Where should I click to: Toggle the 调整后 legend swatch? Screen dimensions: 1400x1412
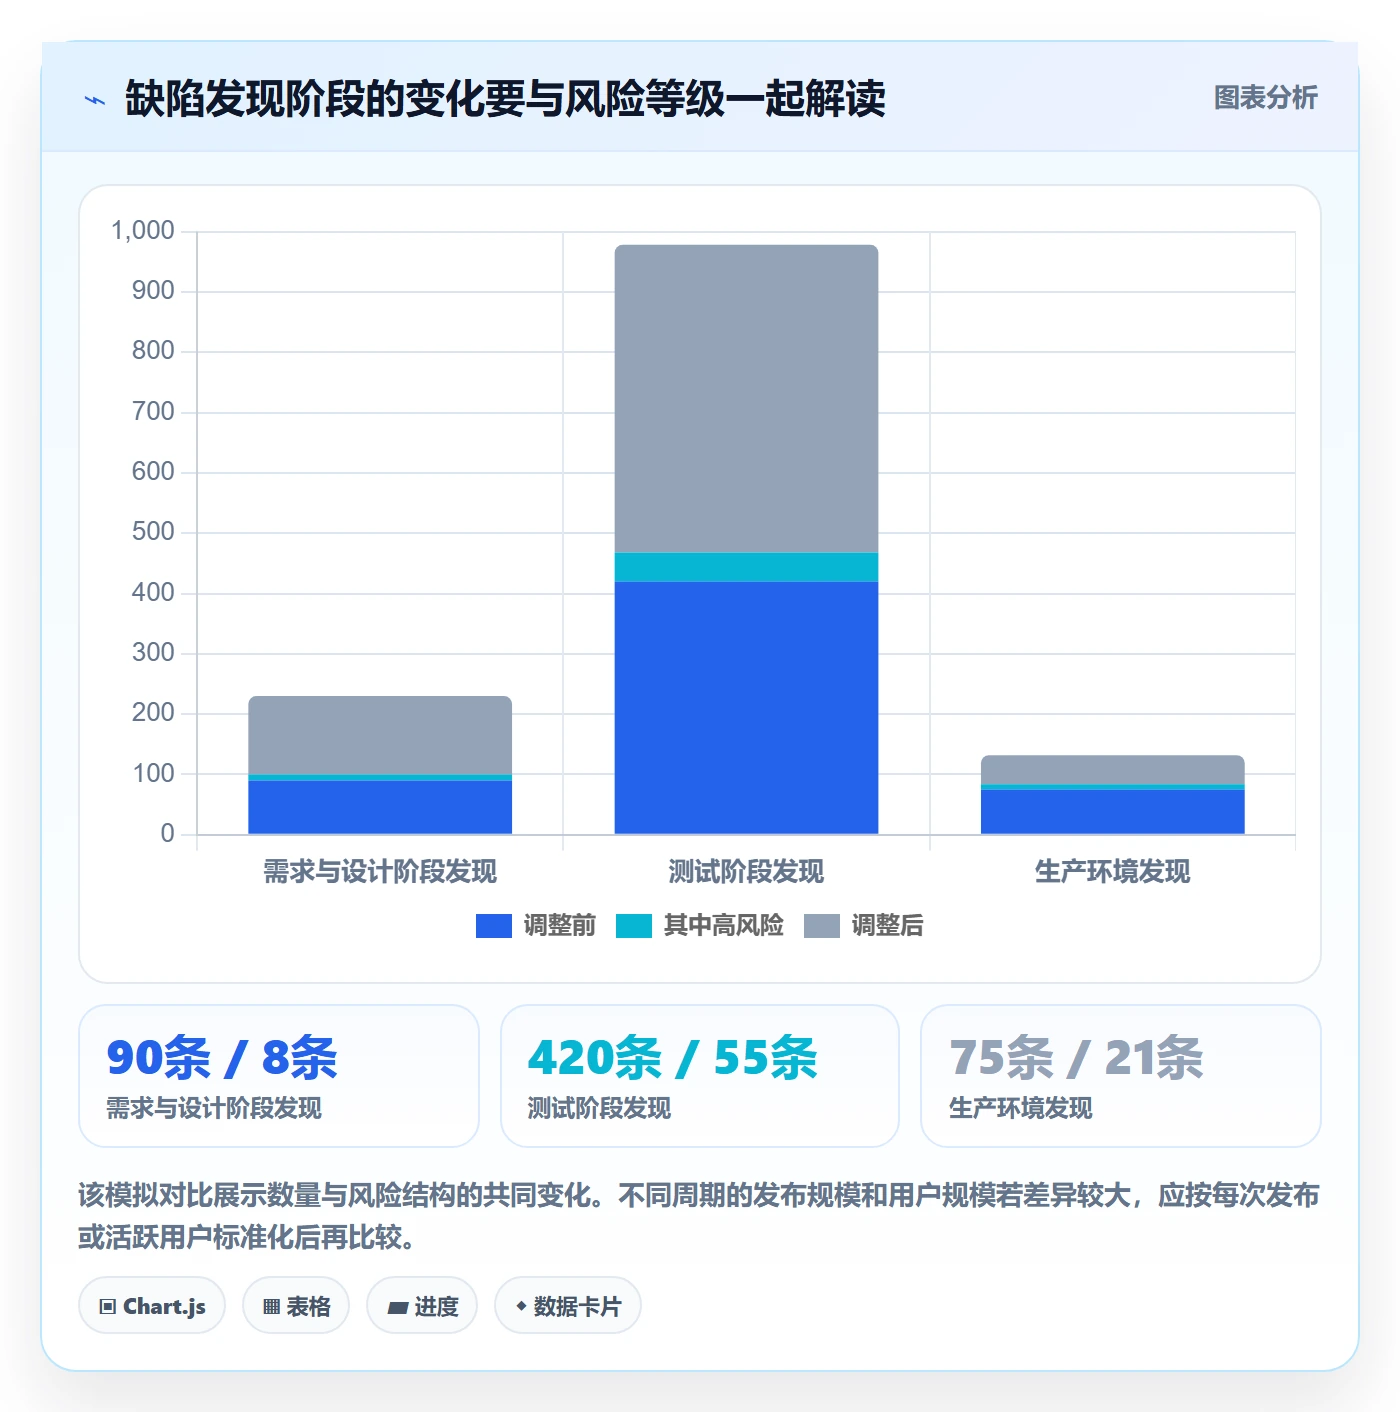[822, 926]
